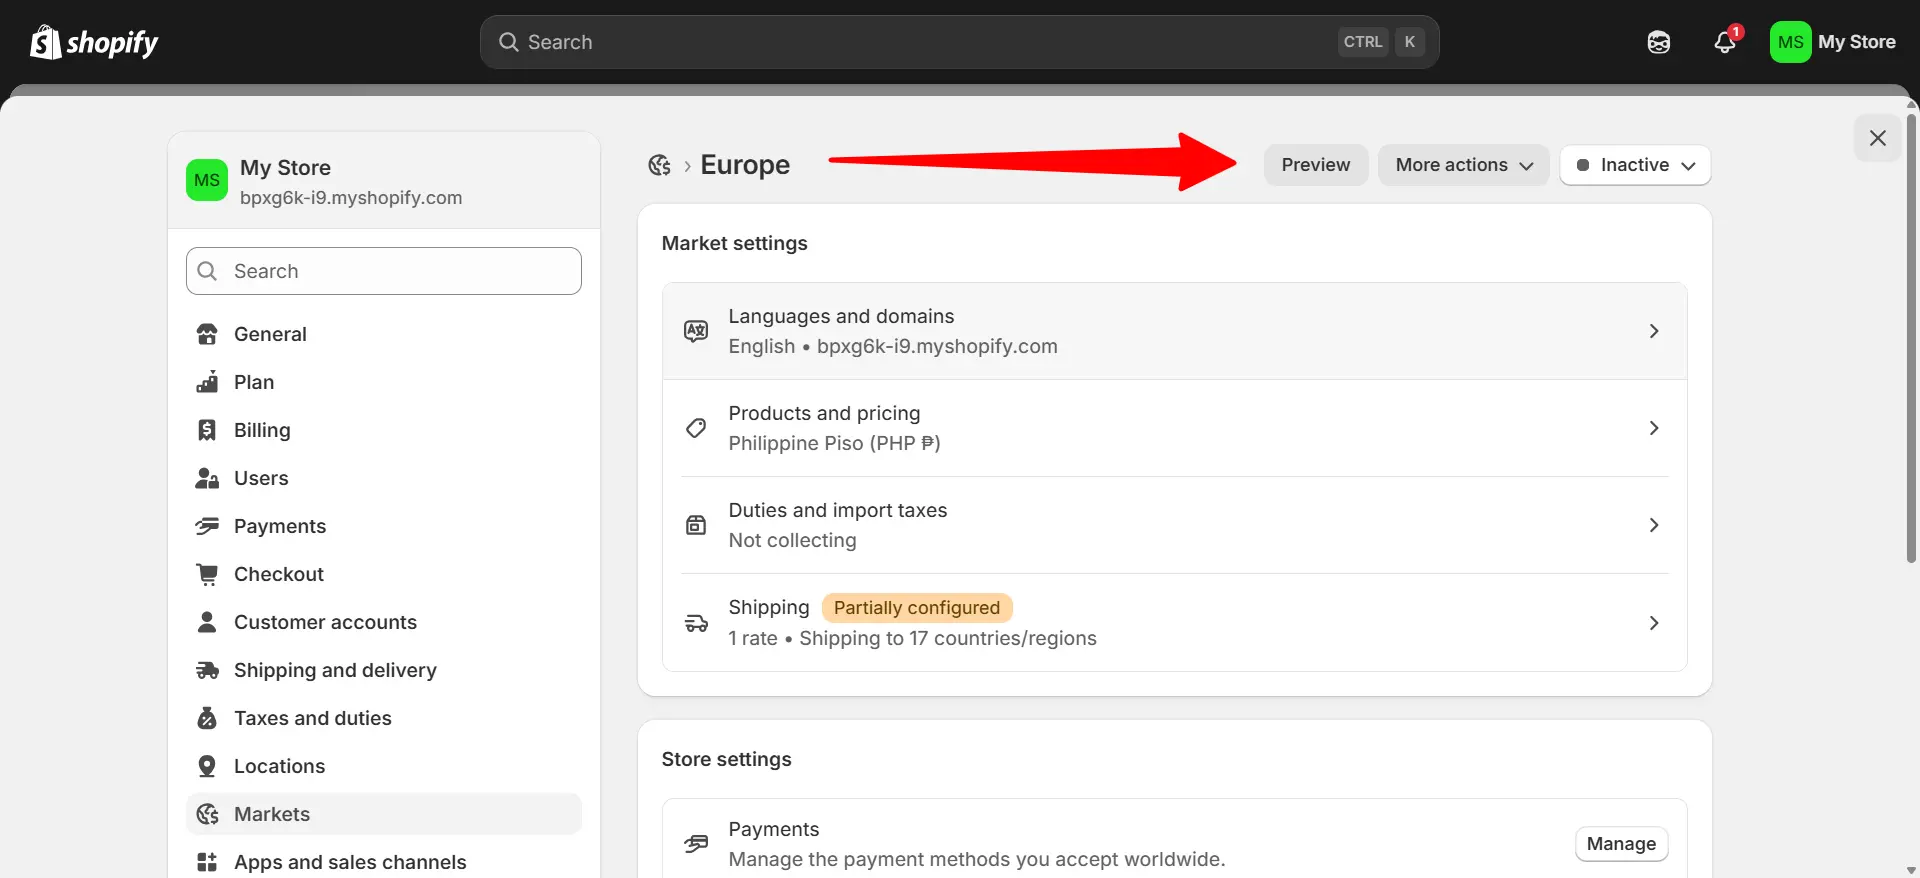Click the General store icon in sidebar

click(x=207, y=334)
